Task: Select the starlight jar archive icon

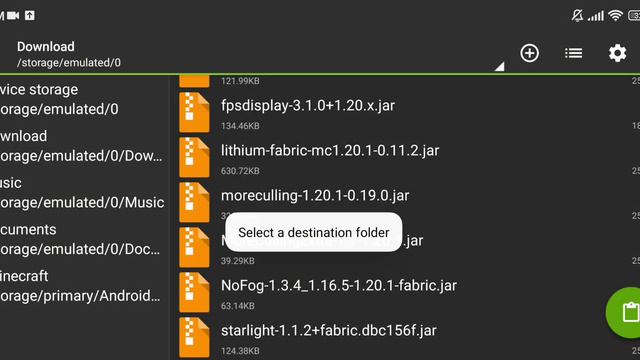Action: [194, 337]
